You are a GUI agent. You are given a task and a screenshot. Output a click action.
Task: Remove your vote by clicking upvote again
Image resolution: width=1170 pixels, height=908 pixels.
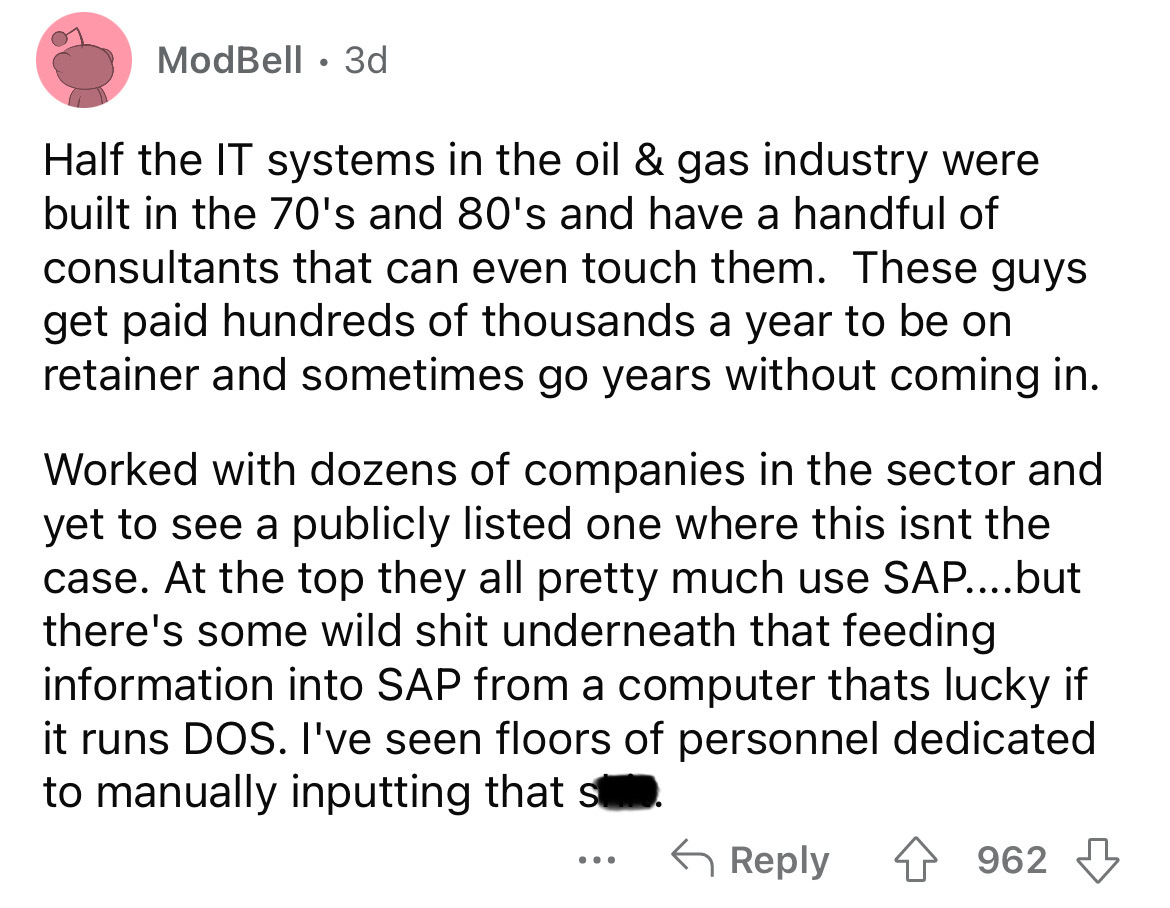916,859
